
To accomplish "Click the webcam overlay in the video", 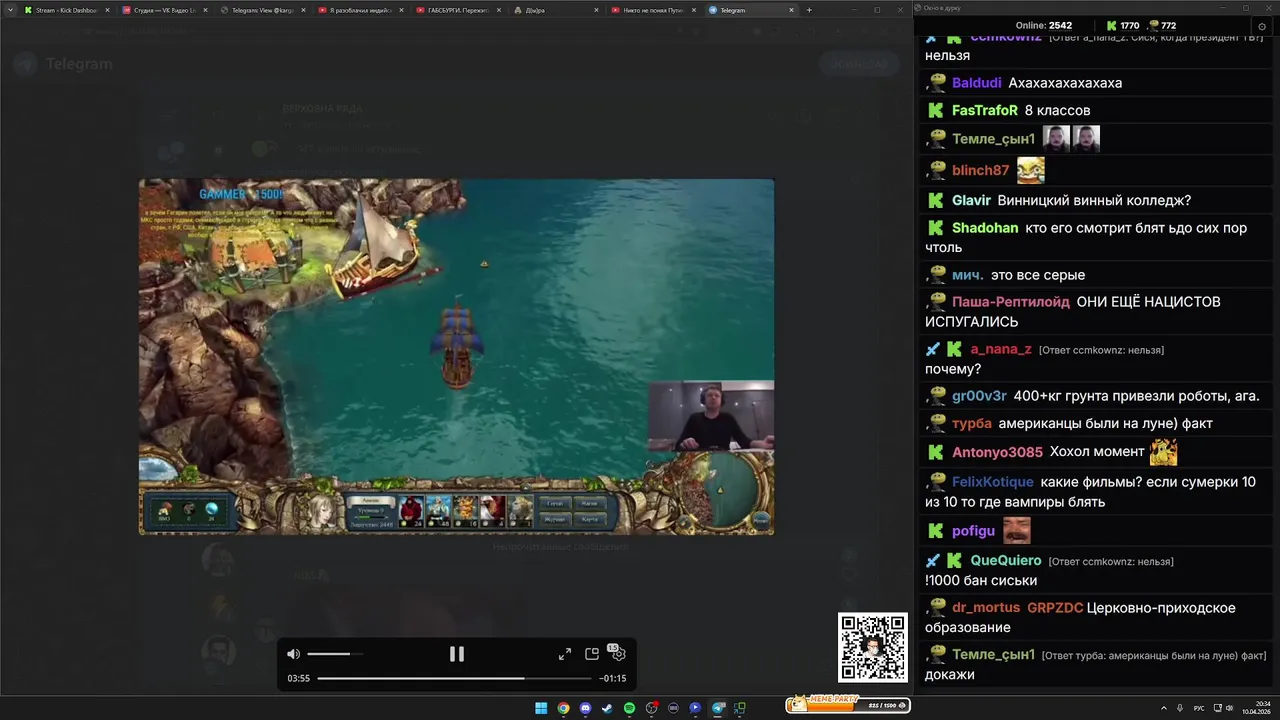I will coord(711,415).
